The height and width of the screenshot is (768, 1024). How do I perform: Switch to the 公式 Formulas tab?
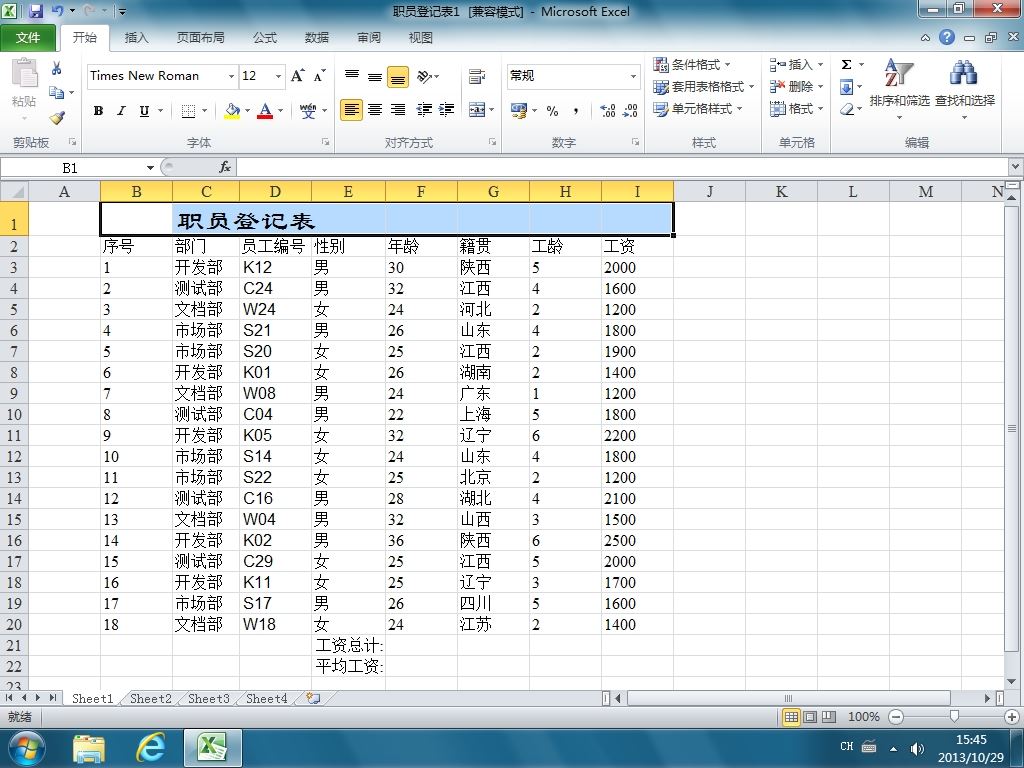(264, 38)
